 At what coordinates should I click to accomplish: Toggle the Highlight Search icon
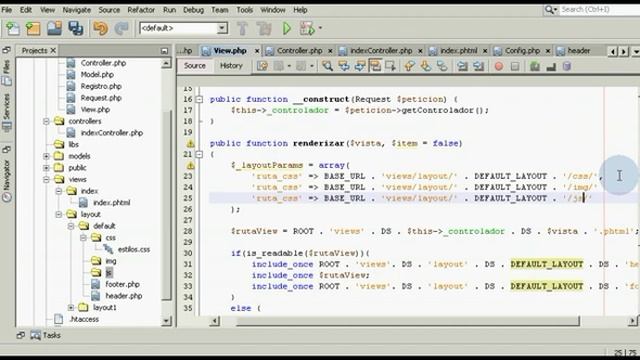click(x=375, y=66)
